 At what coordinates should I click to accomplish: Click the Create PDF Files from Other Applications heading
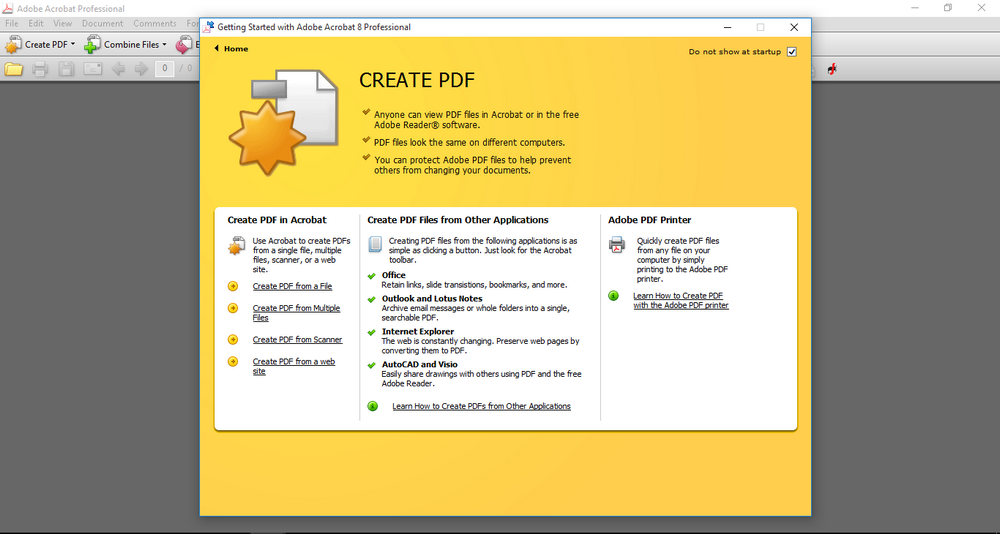[x=458, y=220]
